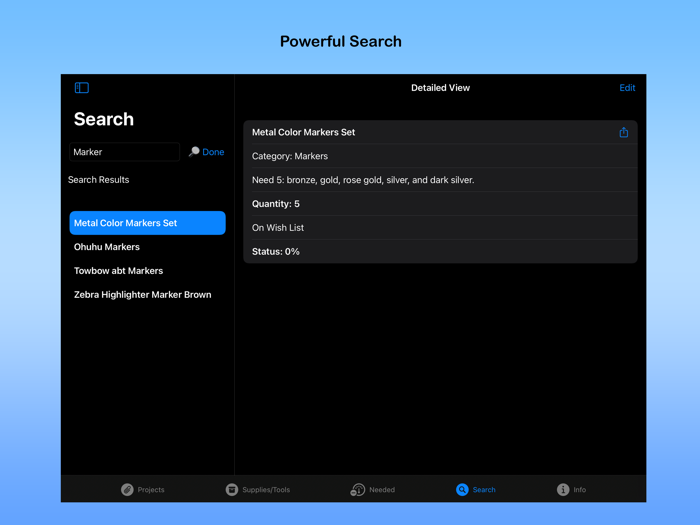Image resolution: width=700 pixels, height=525 pixels.
Task: Choose Towbow abt Markers result
Action: tap(147, 271)
